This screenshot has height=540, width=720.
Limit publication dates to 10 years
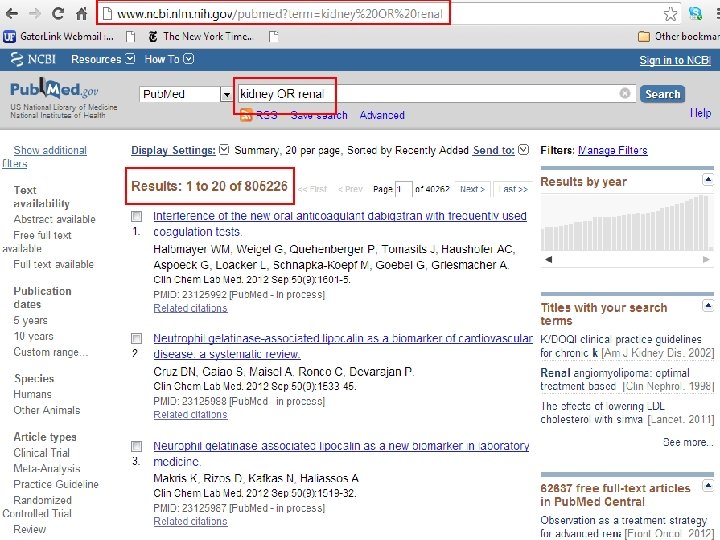click(33, 337)
